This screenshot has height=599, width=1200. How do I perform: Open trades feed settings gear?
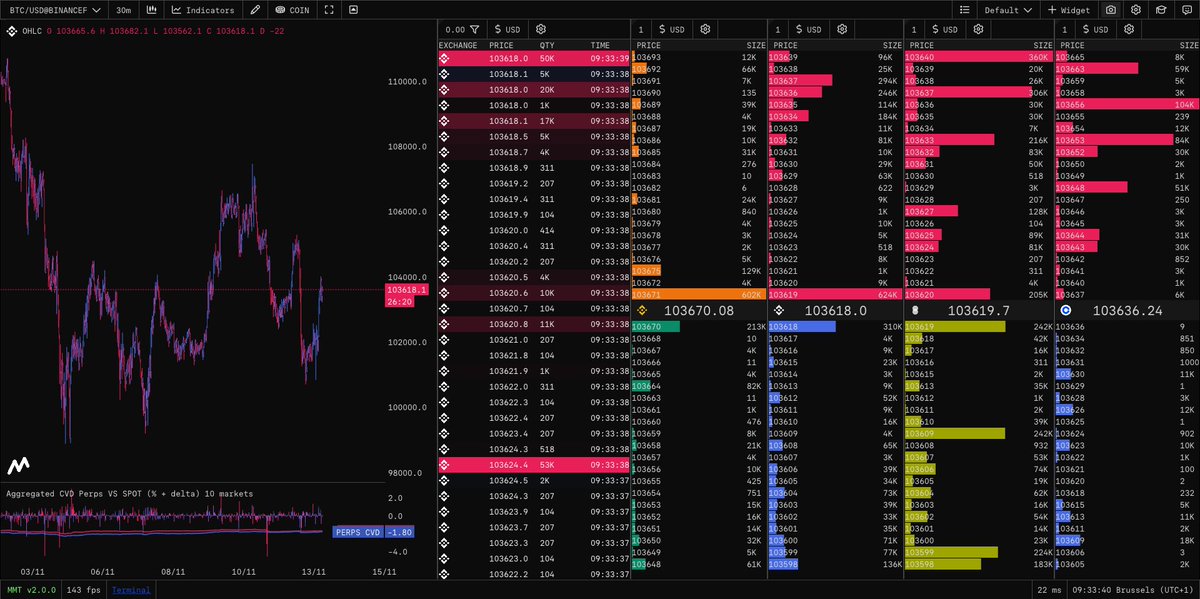[x=541, y=30]
